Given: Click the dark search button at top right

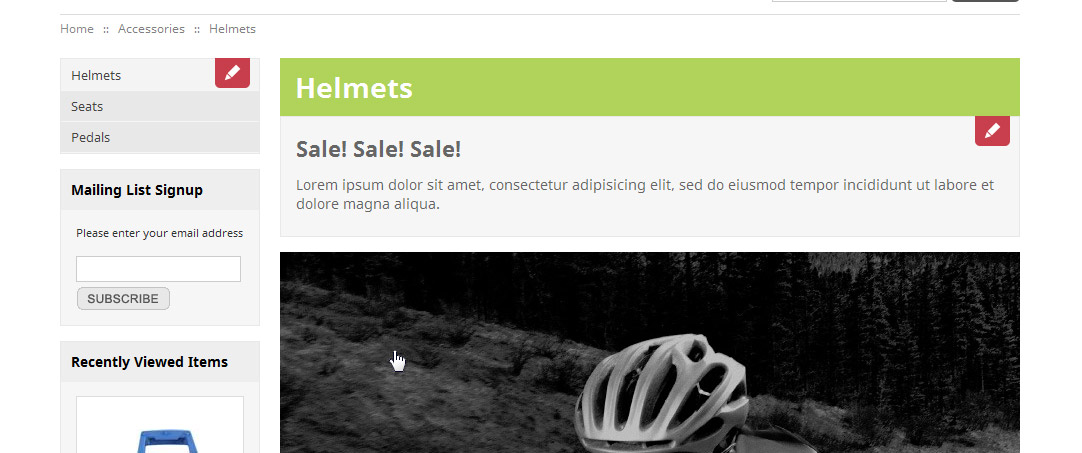Looking at the screenshot, I should [985, 1].
